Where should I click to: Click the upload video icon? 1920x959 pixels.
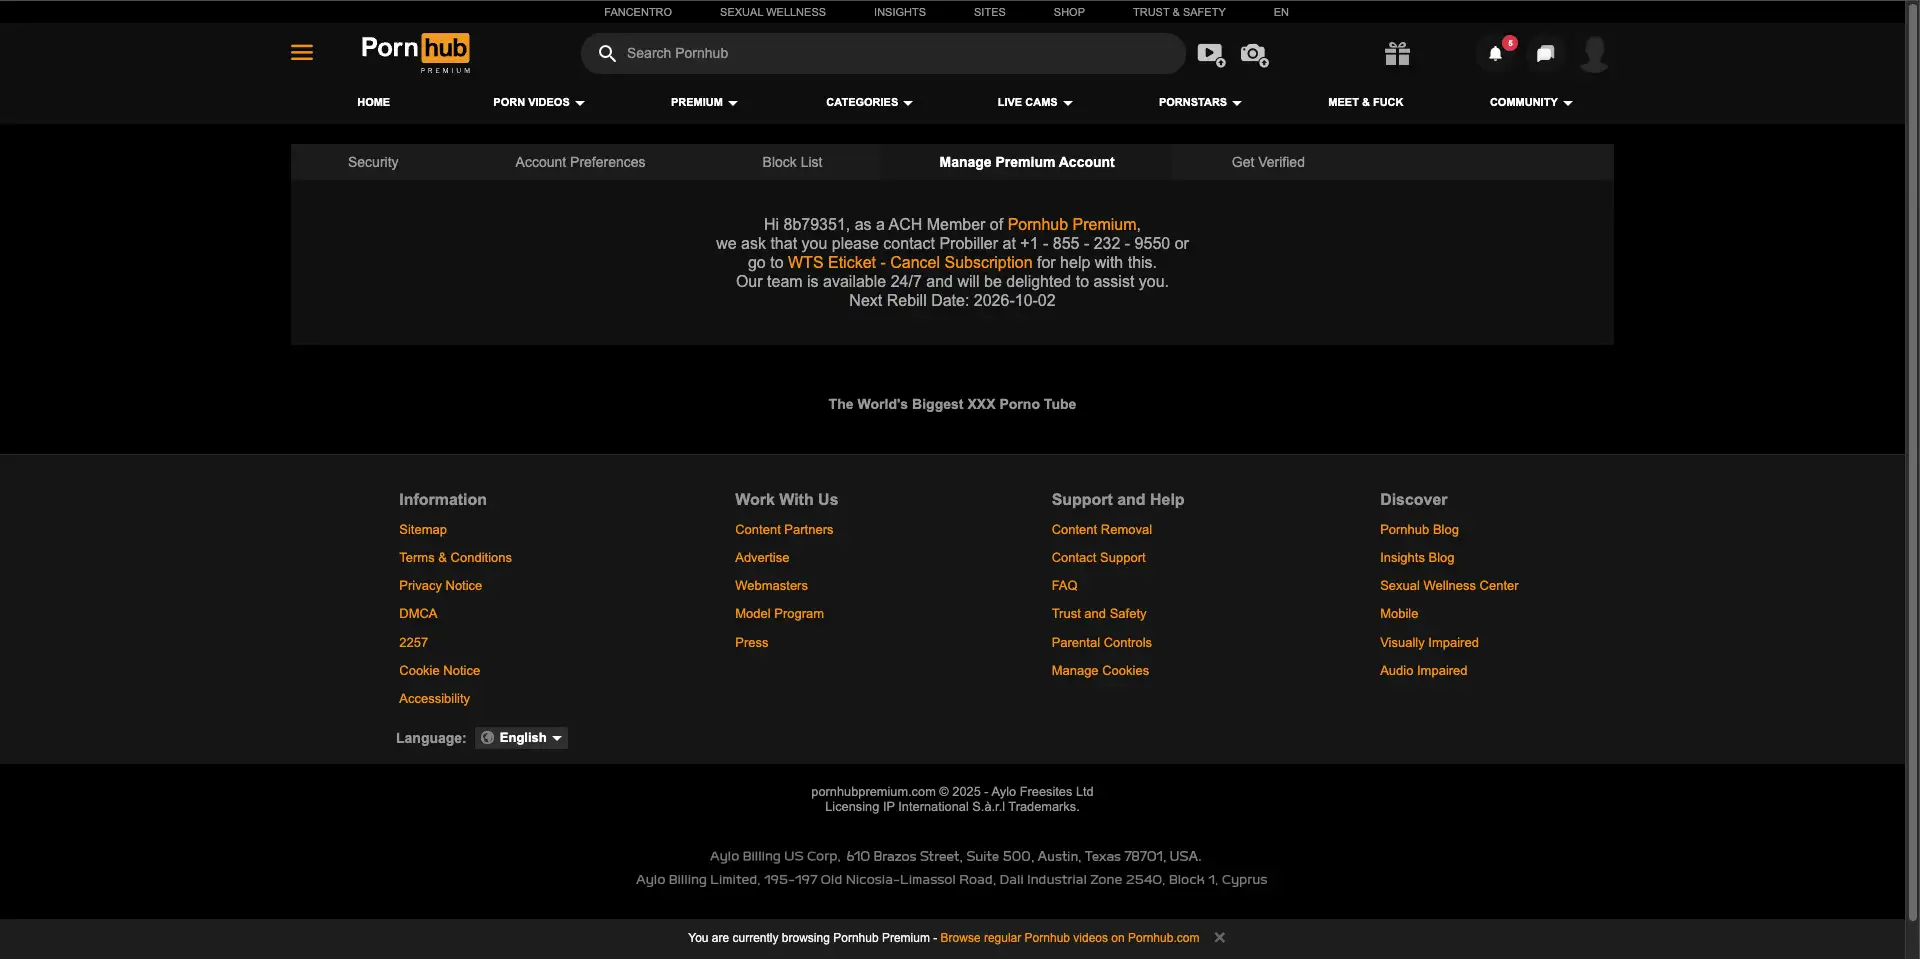click(1210, 54)
